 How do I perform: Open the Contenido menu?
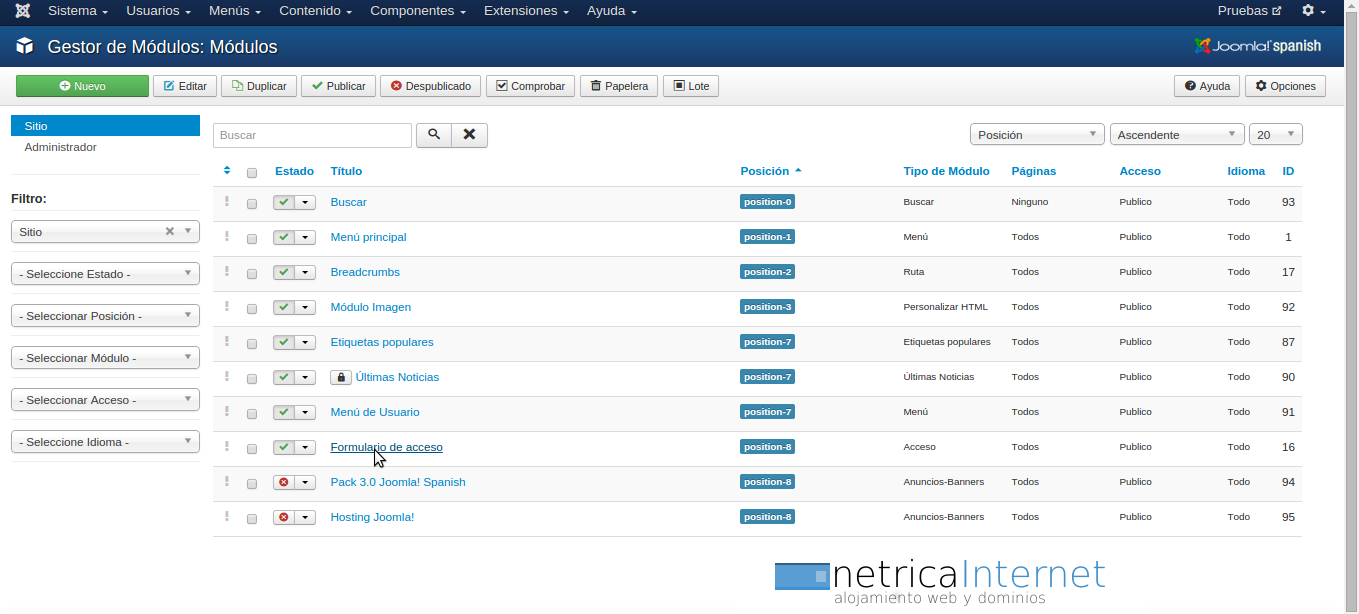coord(315,11)
